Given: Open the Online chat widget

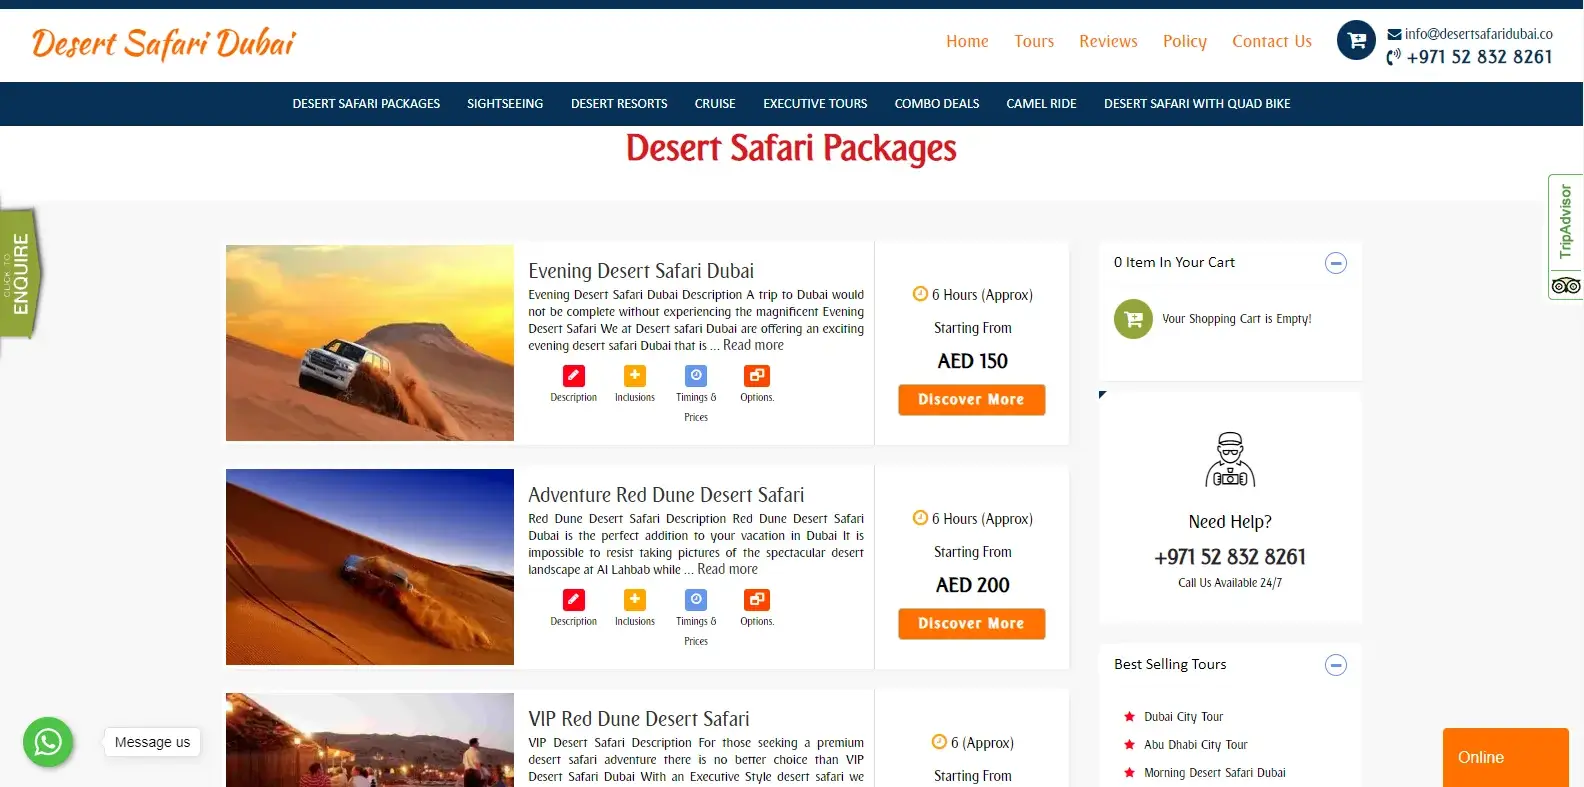Looking at the screenshot, I should coord(1505,757).
